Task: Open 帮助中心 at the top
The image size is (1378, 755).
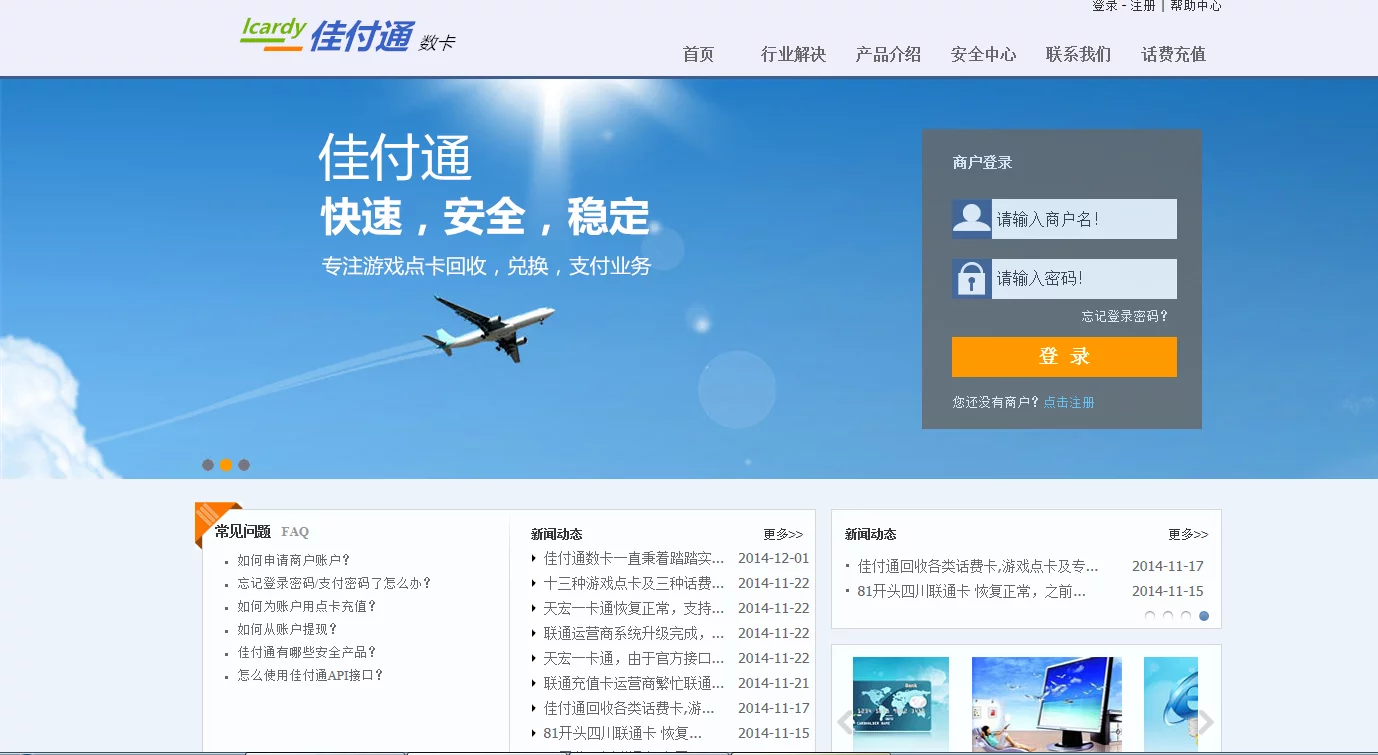Action: pyautogui.click(x=1196, y=5)
